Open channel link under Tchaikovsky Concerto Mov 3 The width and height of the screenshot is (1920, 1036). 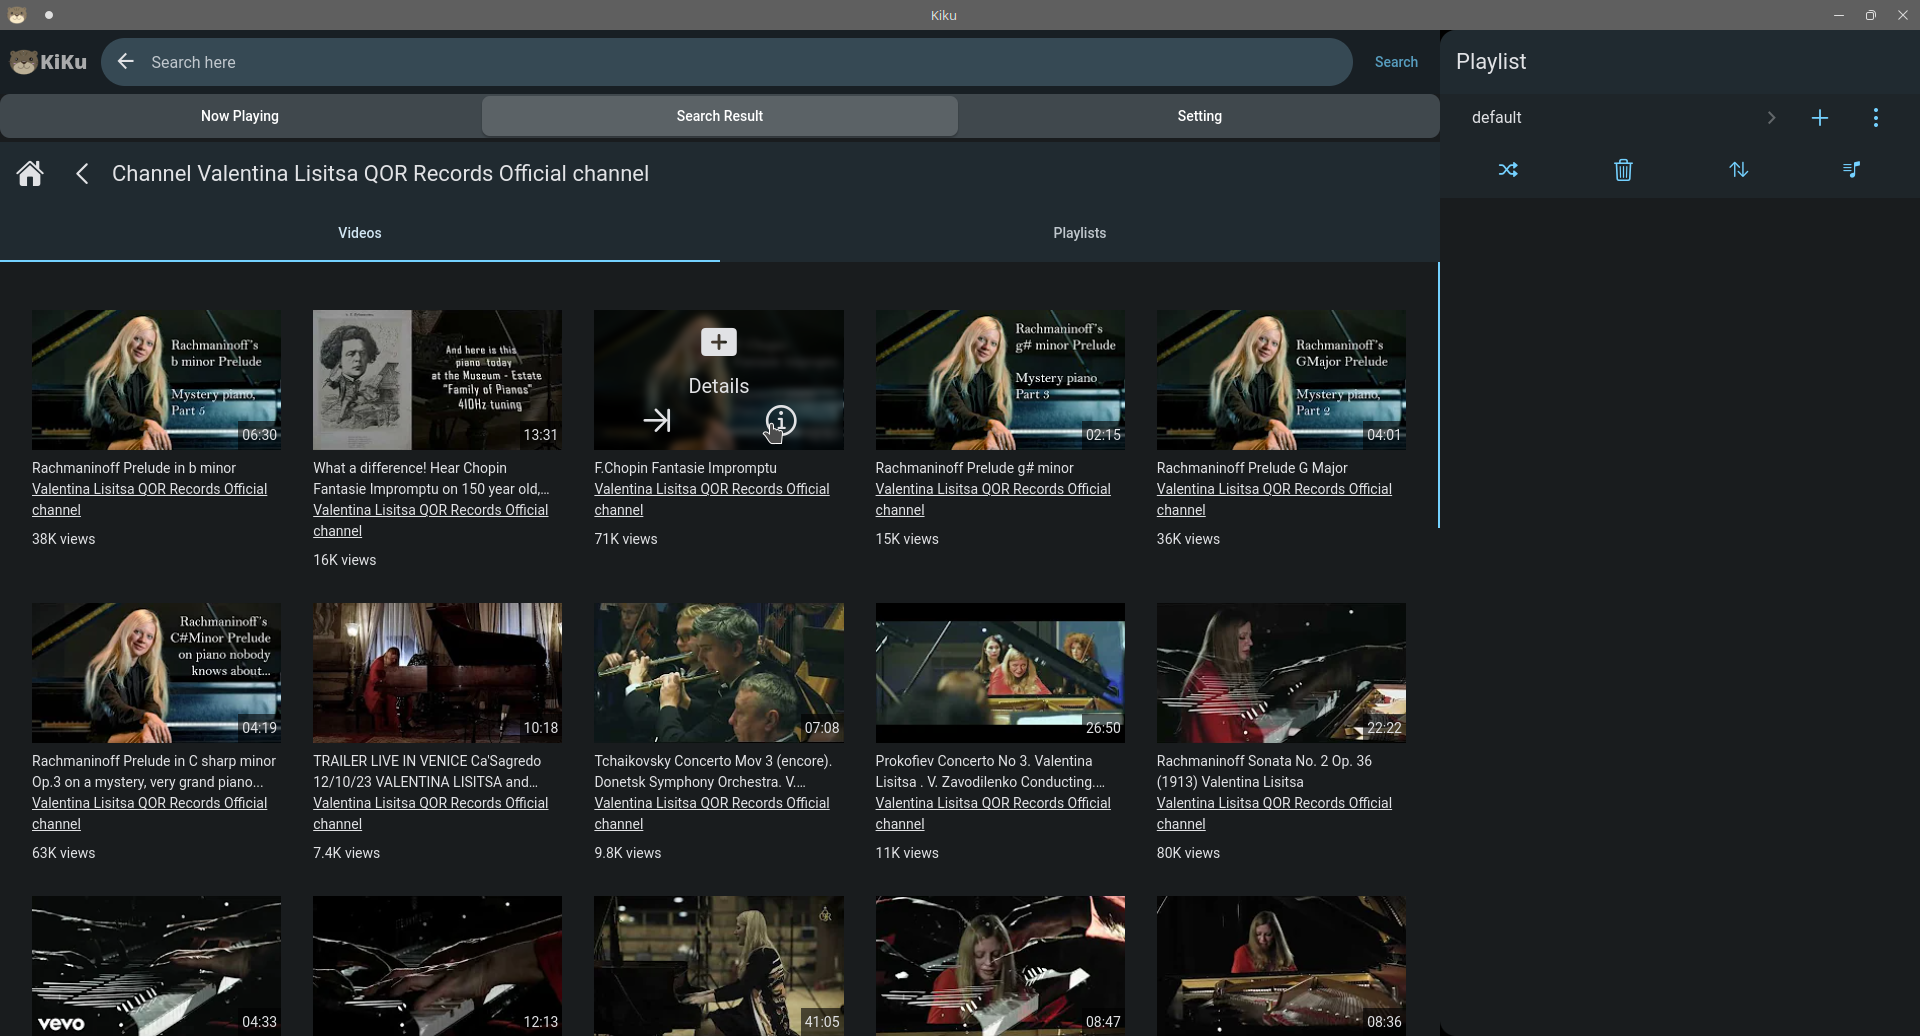(x=712, y=814)
